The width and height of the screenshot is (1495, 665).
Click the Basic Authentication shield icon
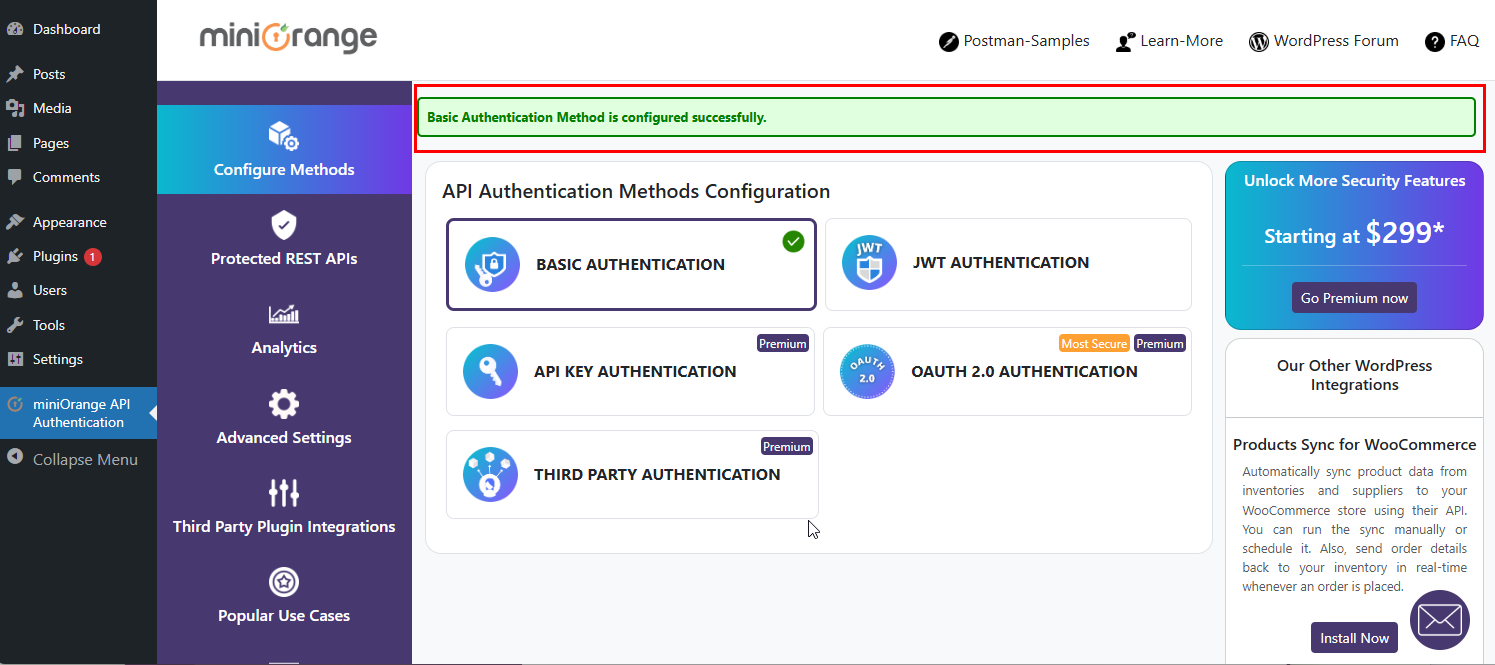point(492,265)
